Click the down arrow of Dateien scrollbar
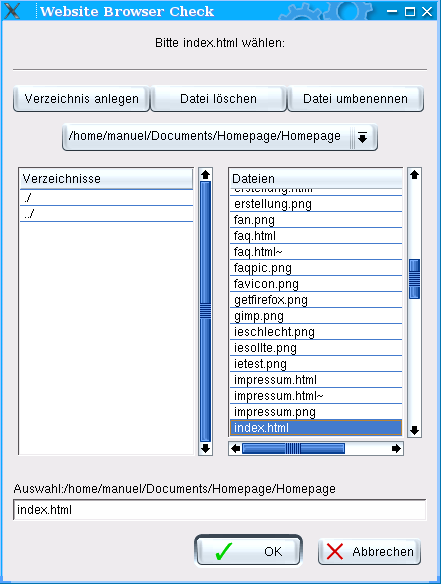The height and width of the screenshot is (584, 441). coord(414,431)
